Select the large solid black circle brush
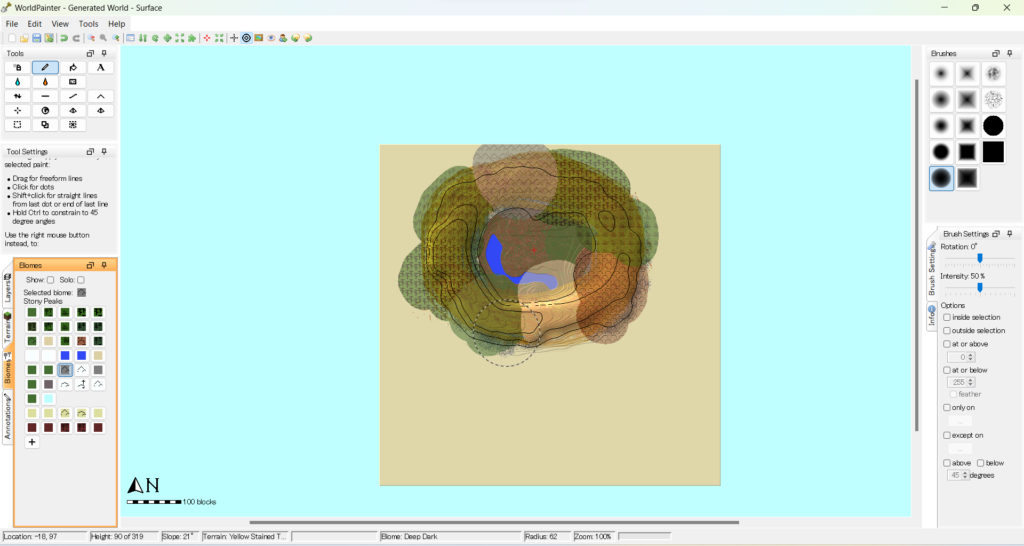Viewport: 1024px width, 546px height. 993,125
